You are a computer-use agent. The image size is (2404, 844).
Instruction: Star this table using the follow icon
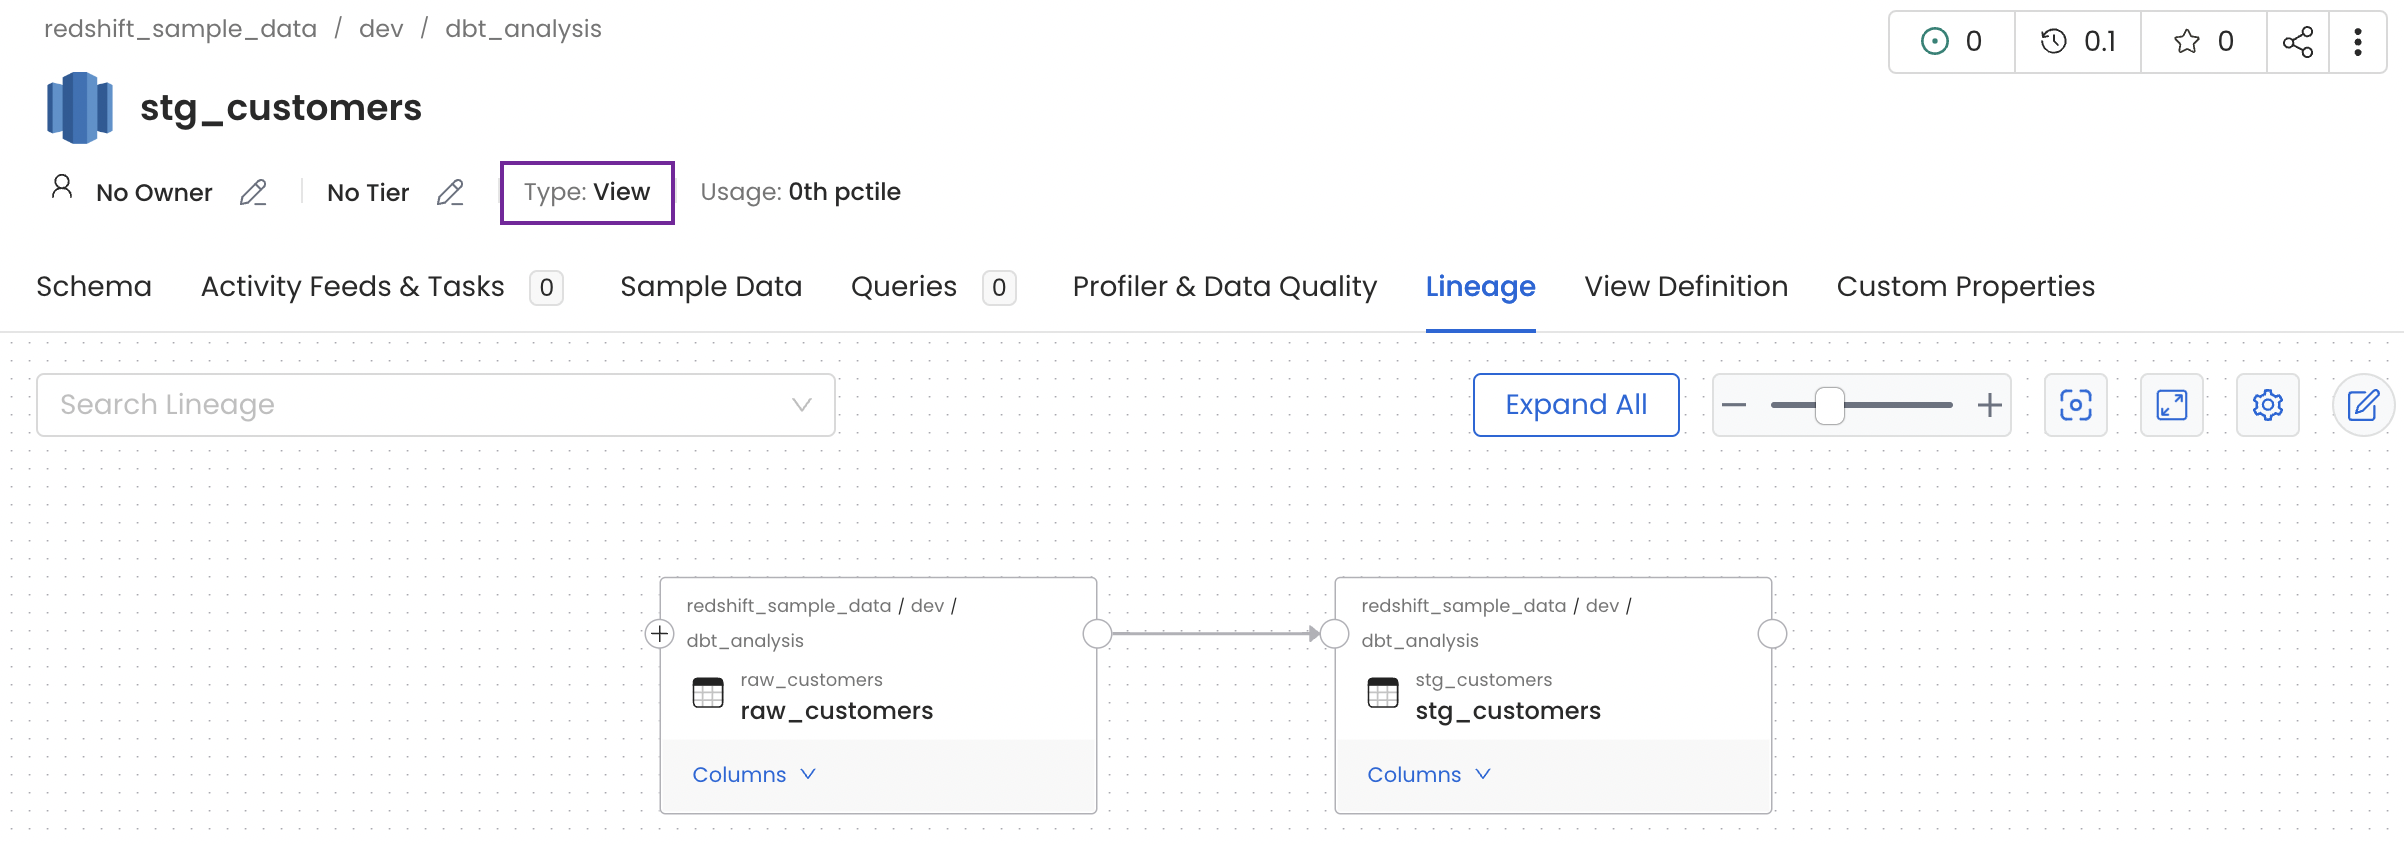tap(2204, 42)
